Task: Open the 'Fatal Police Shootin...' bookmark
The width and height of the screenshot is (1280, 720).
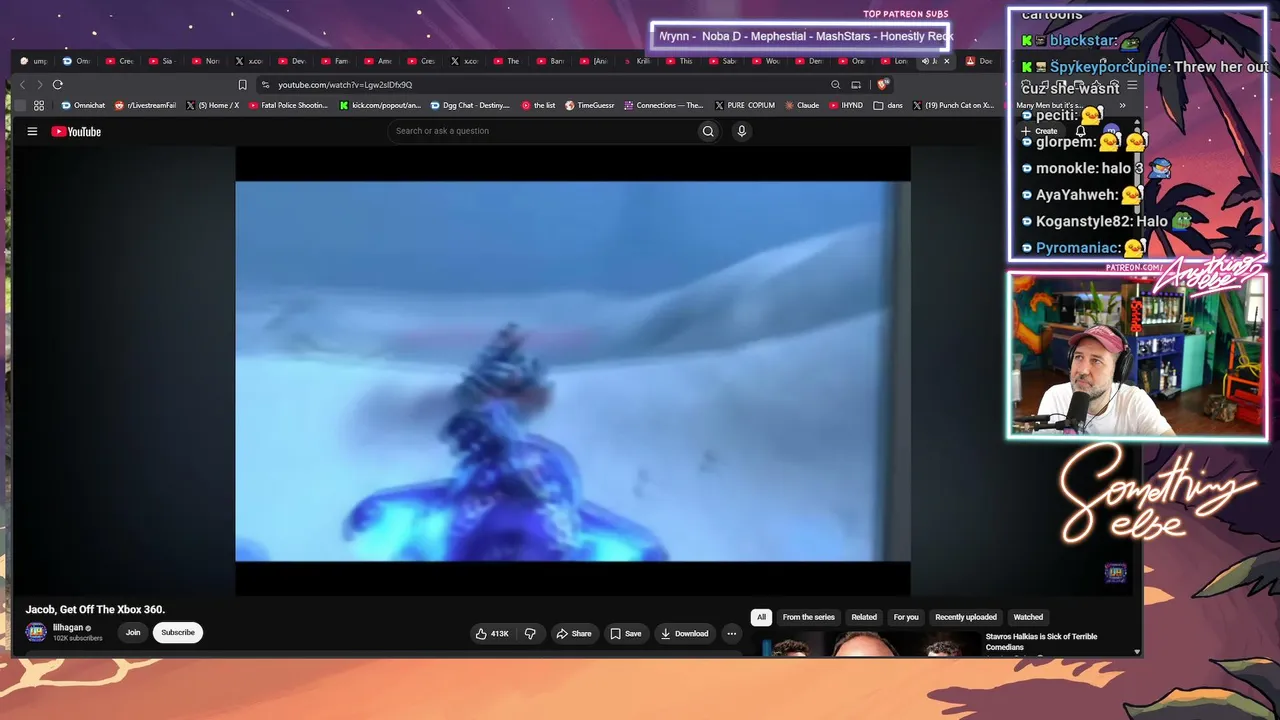Action: [288, 105]
